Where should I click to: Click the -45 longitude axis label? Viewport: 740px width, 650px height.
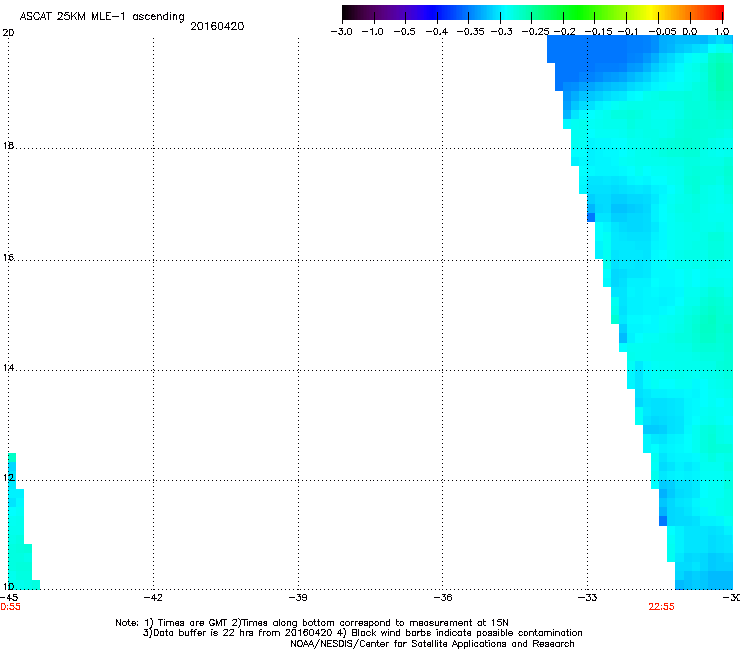(9, 598)
